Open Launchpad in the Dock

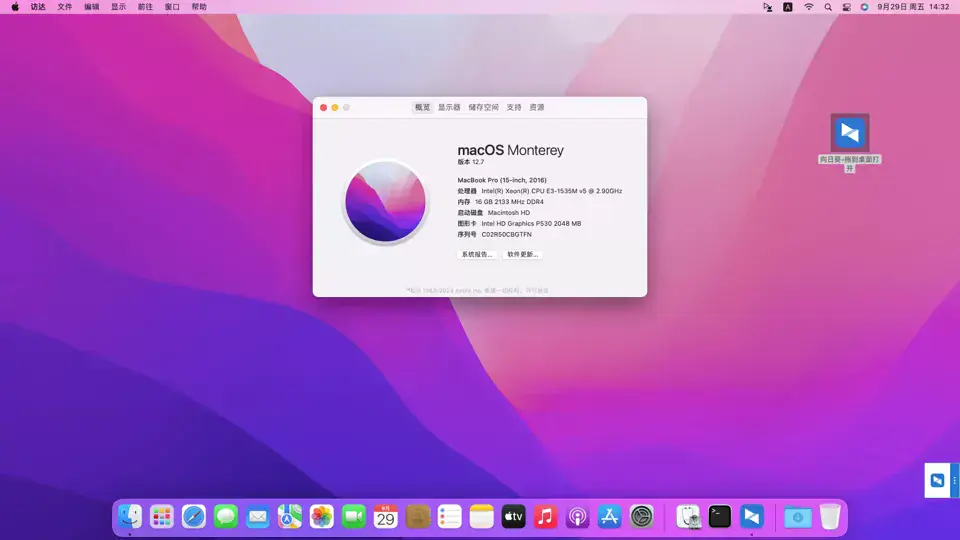pos(162,517)
